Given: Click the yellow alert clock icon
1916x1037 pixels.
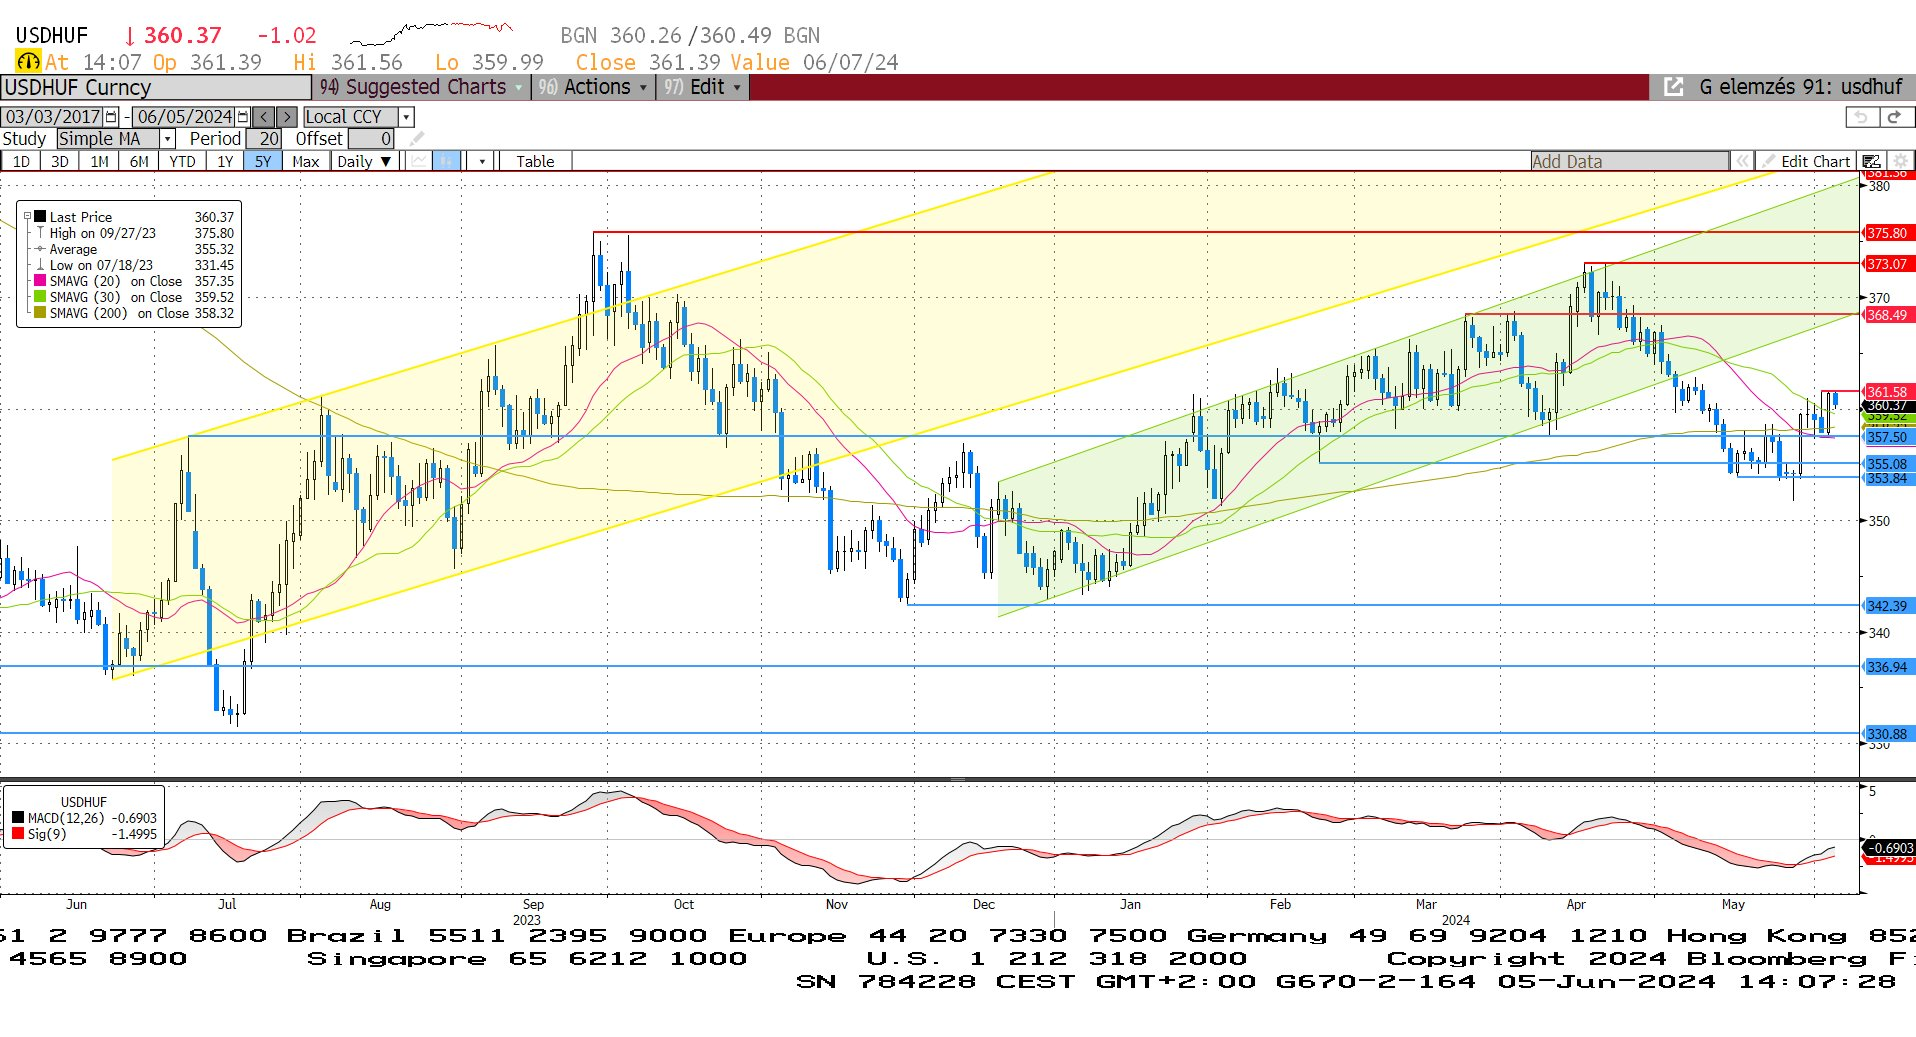Looking at the screenshot, I should pyautogui.click(x=28, y=62).
